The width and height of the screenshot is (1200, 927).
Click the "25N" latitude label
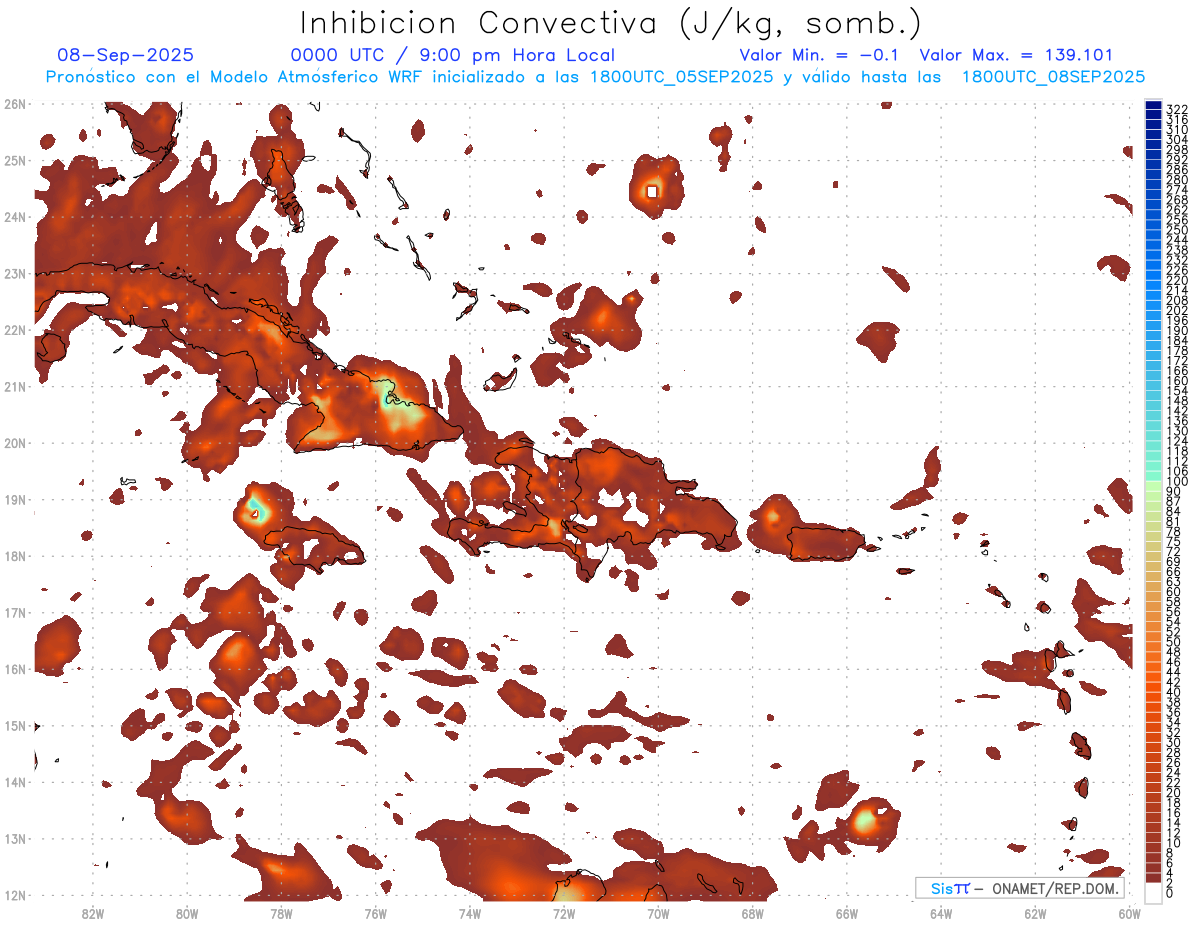coord(15,160)
